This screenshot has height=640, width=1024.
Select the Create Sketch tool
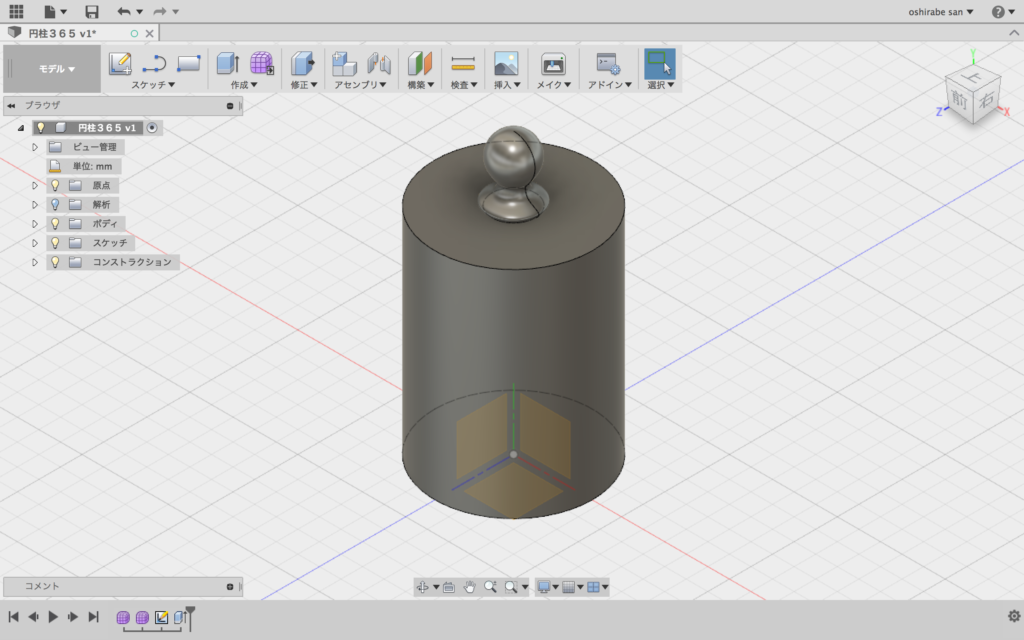[120, 63]
